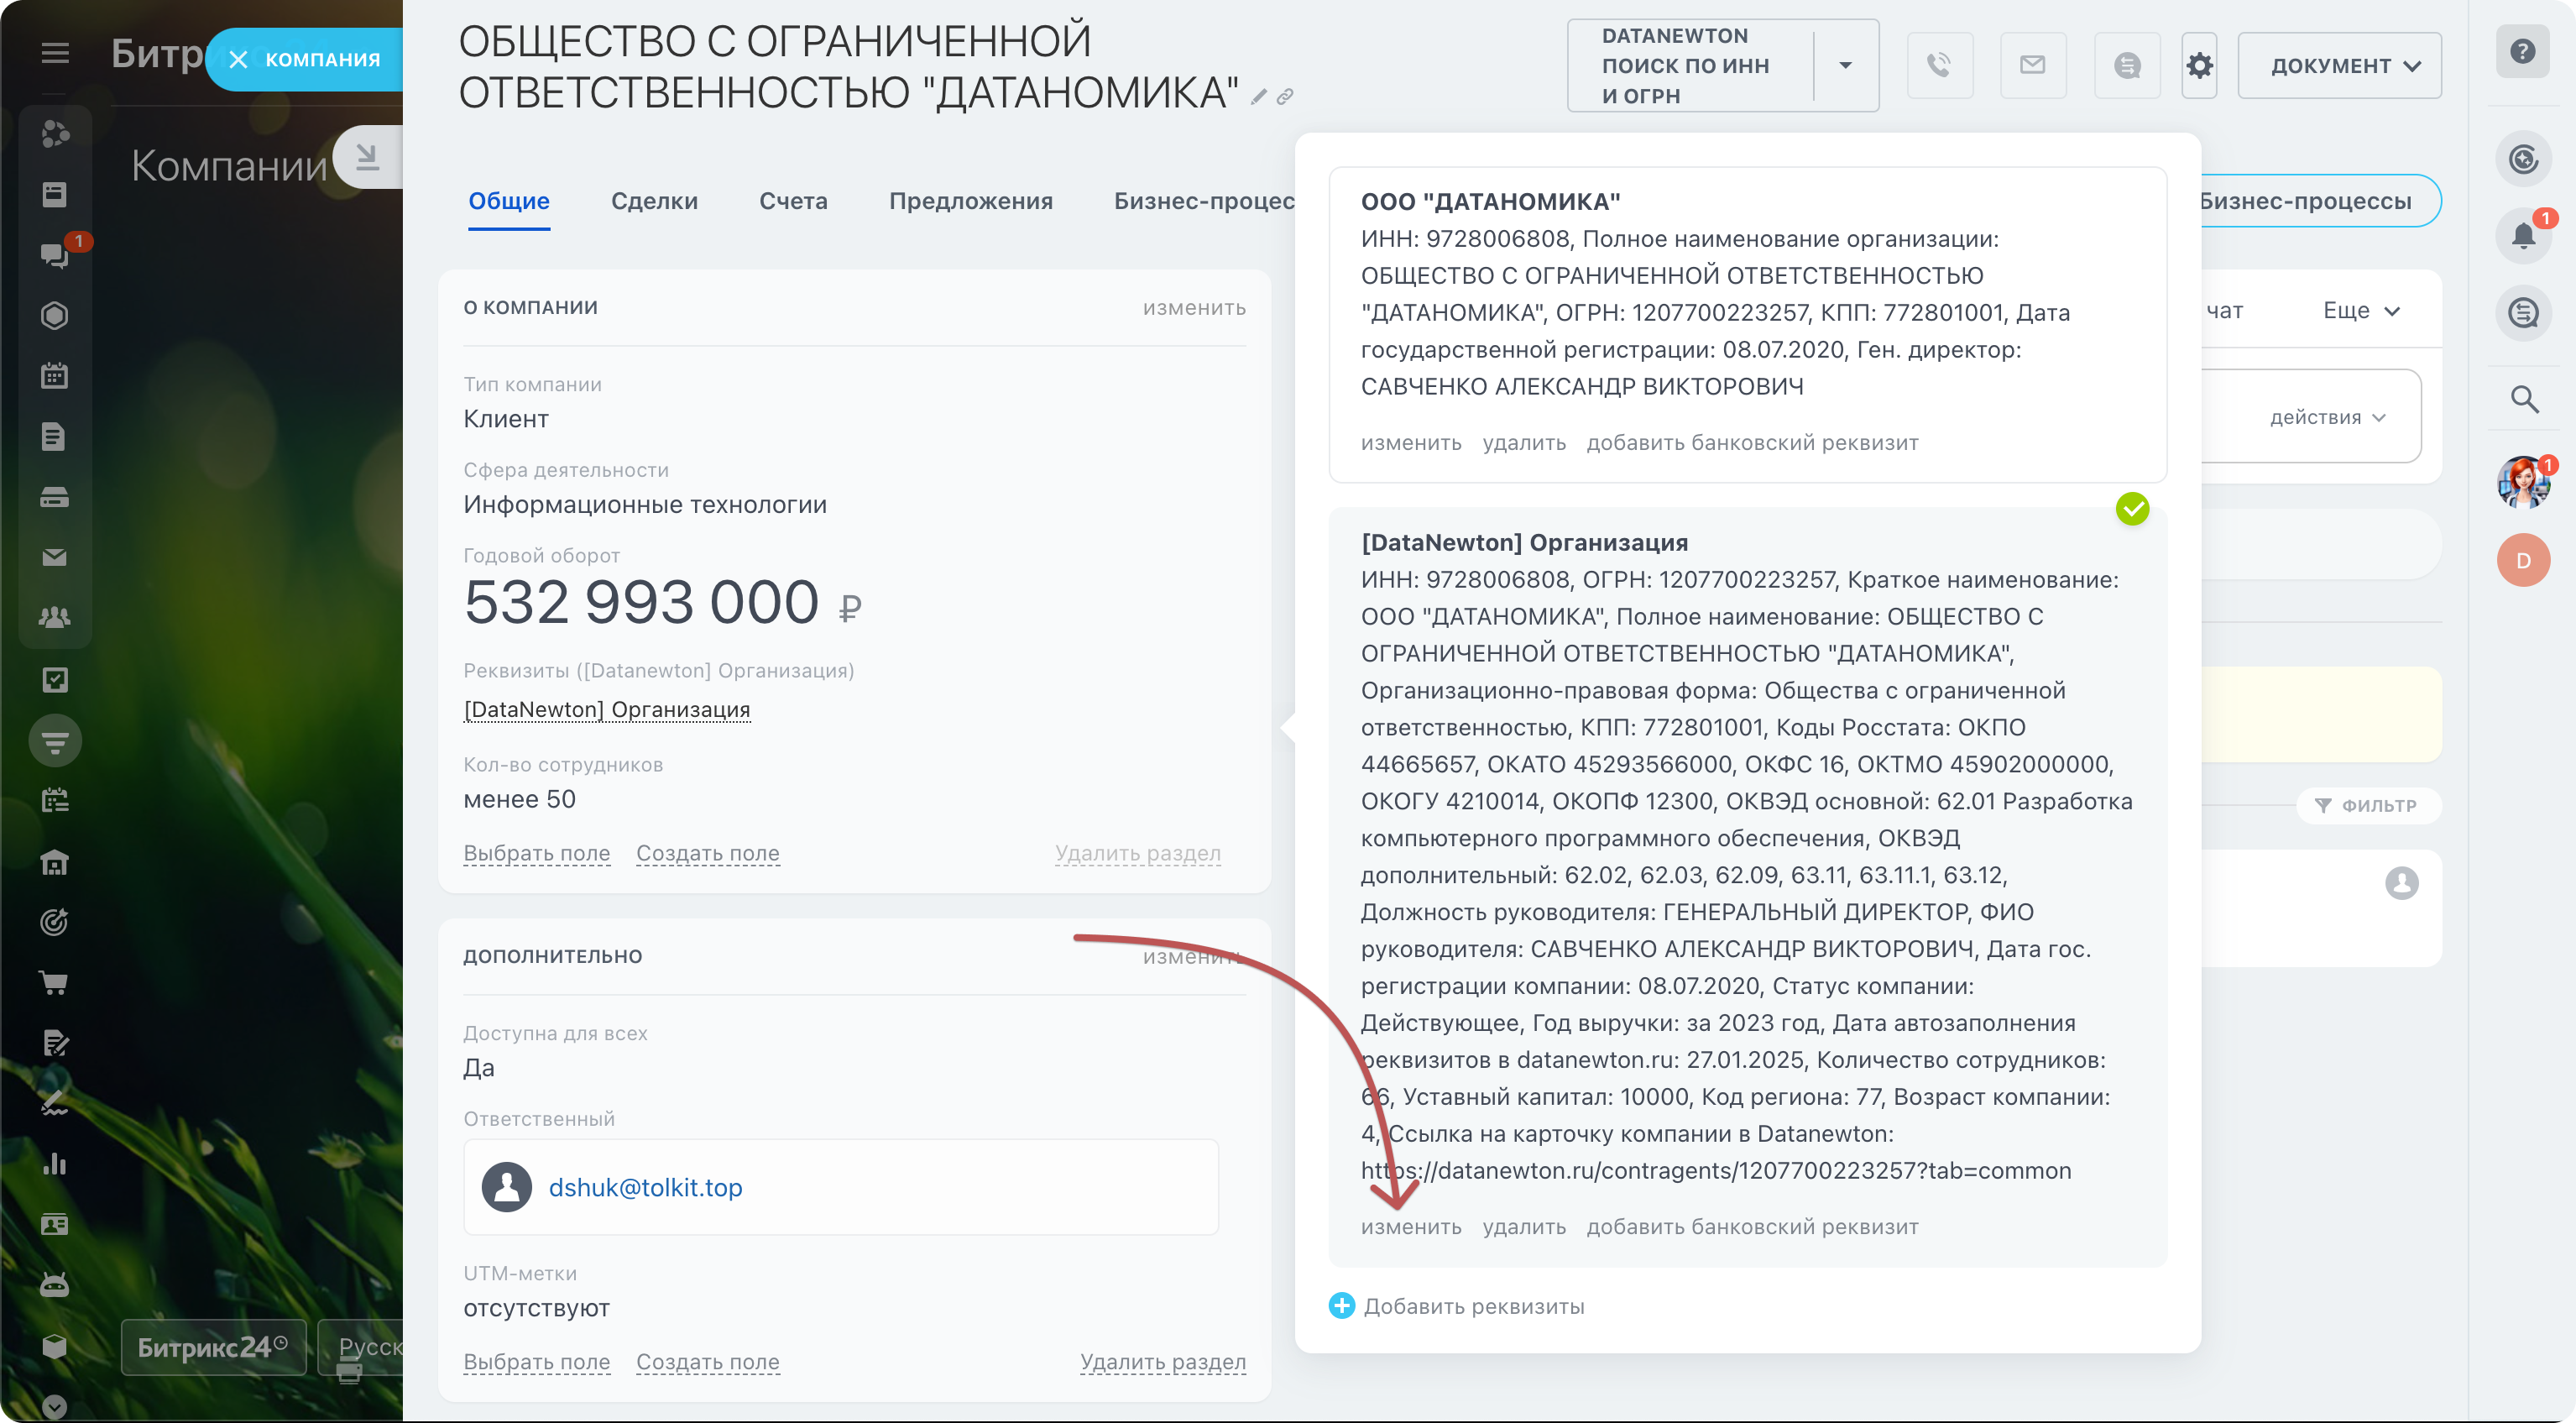Screen dimensions: 2576x1423
Task: Click the copy link icon near title
Action: [1286, 96]
